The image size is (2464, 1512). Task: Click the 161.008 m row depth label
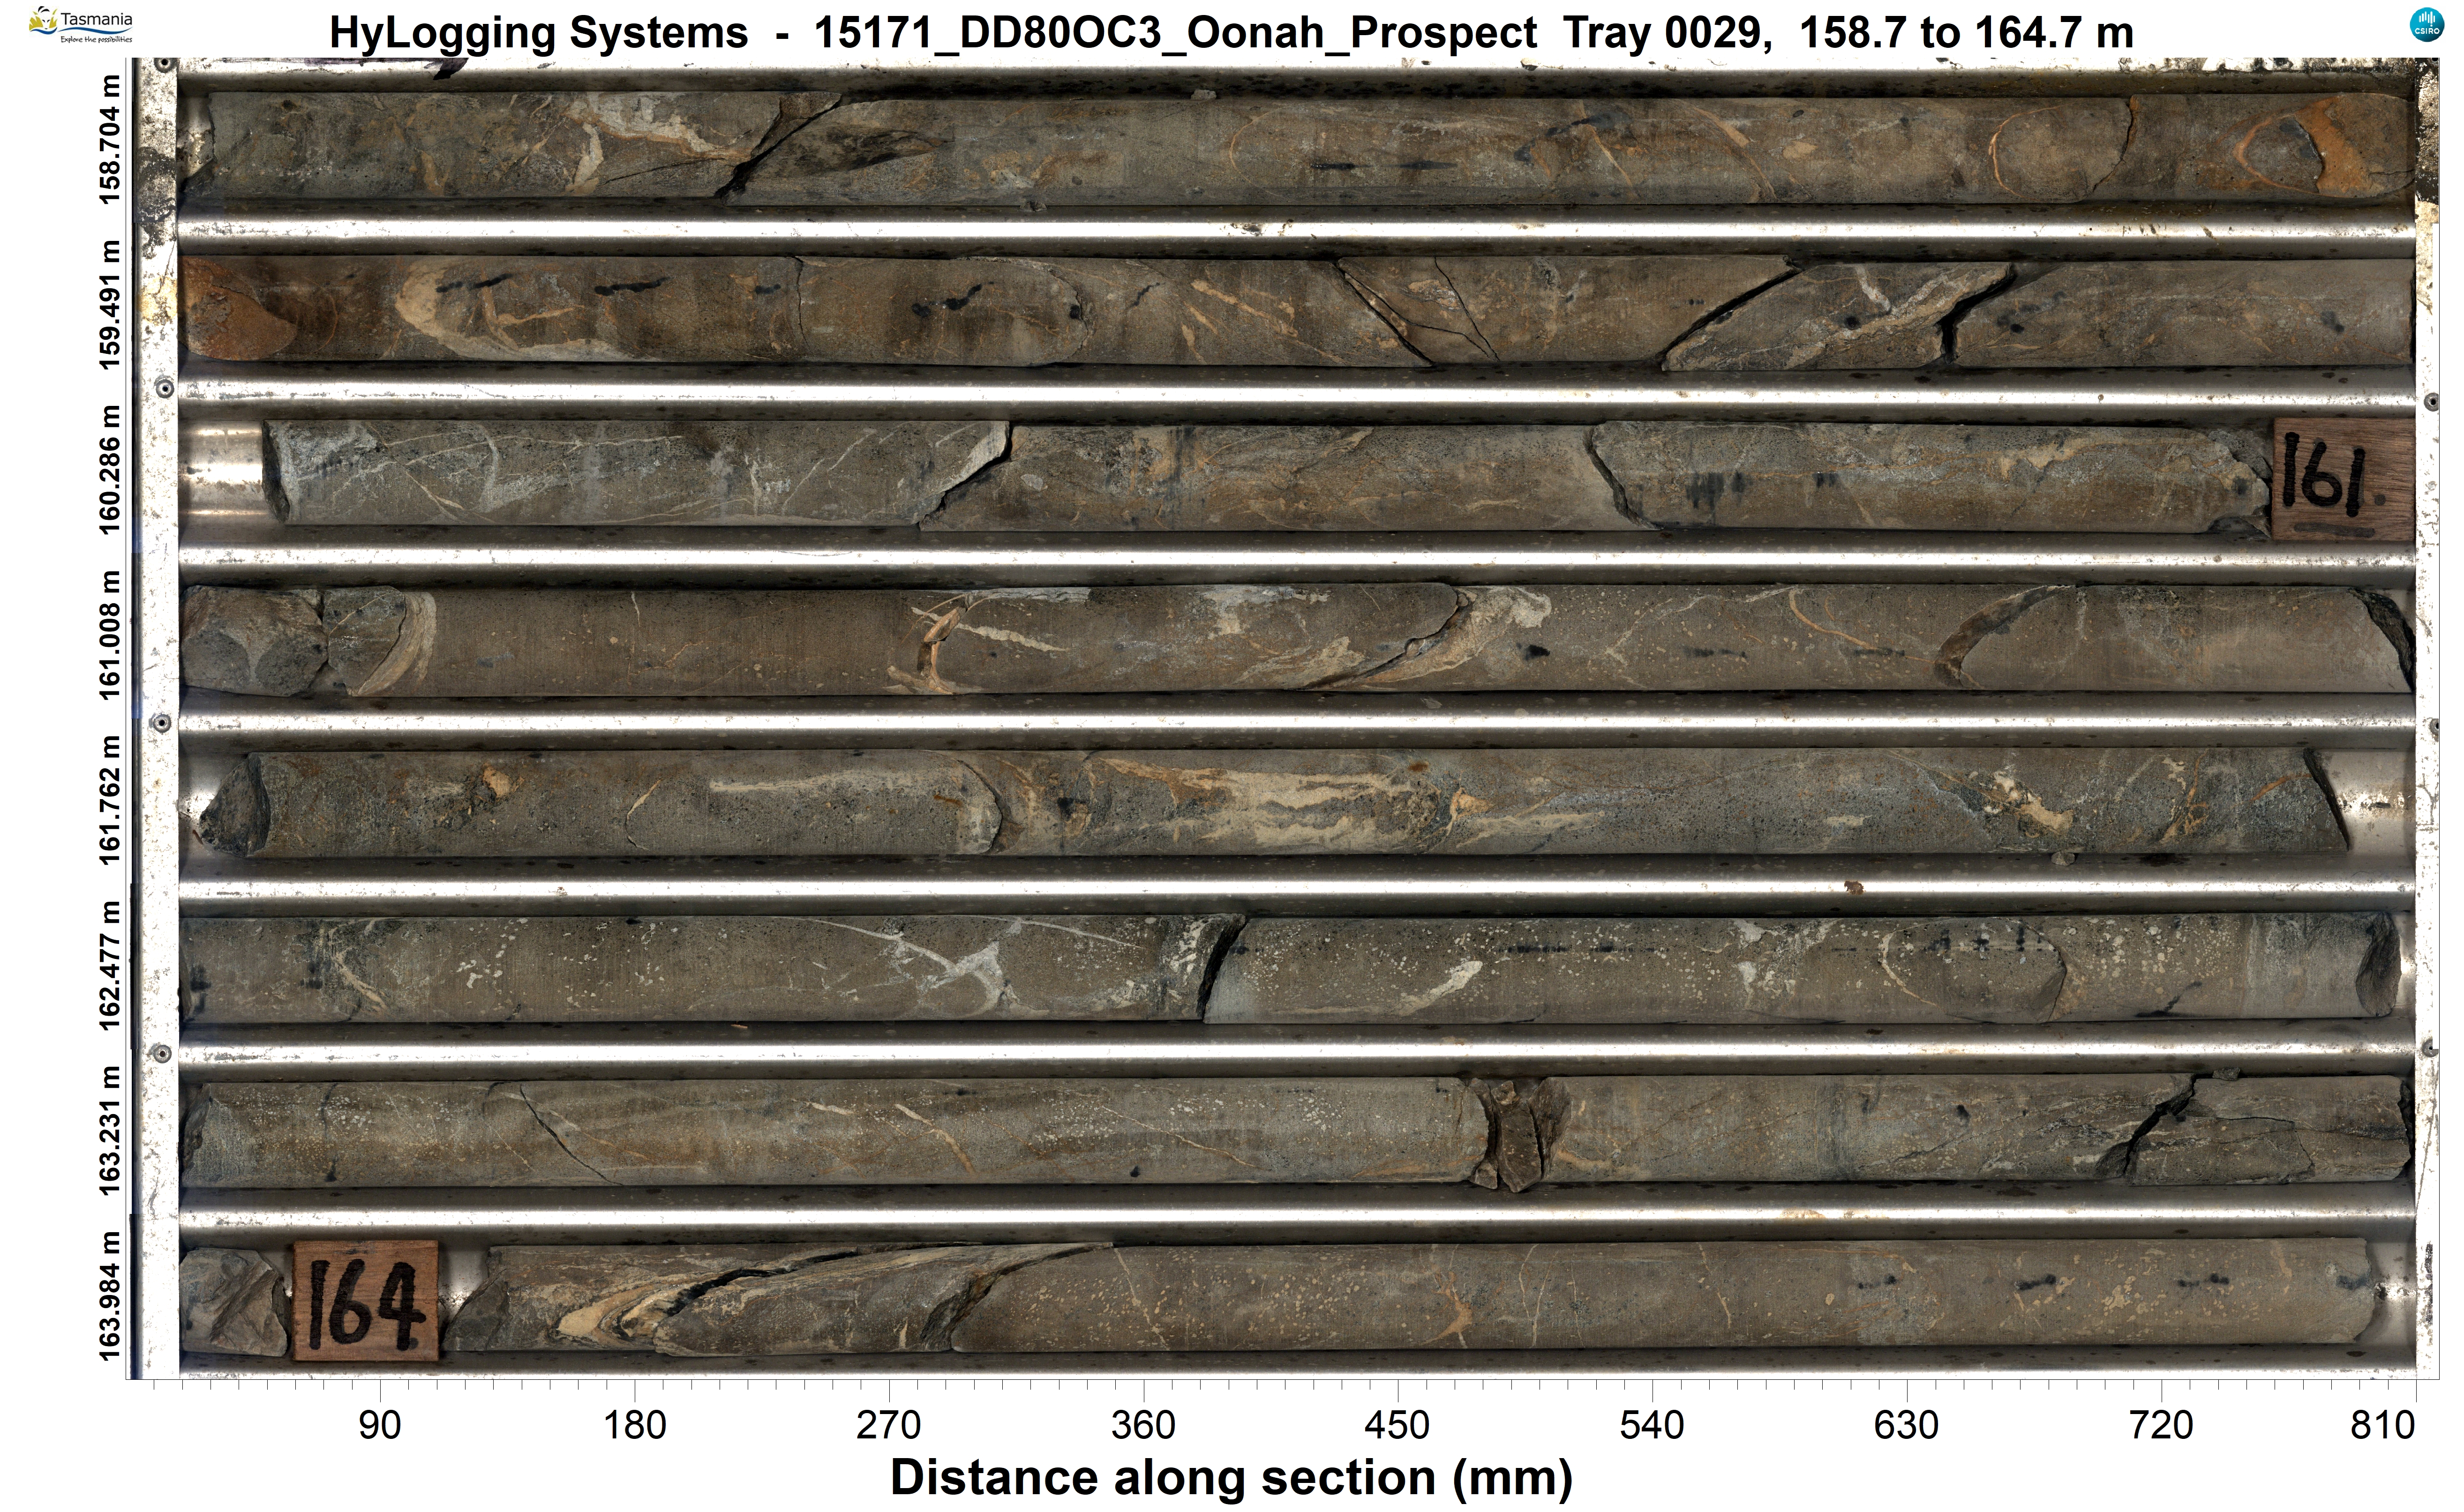(110, 634)
